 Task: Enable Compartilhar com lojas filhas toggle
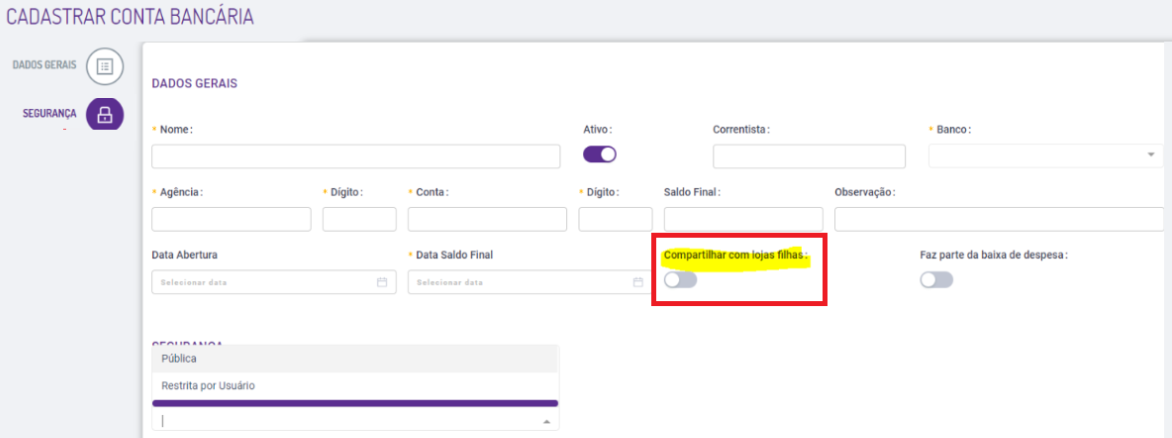pos(680,281)
